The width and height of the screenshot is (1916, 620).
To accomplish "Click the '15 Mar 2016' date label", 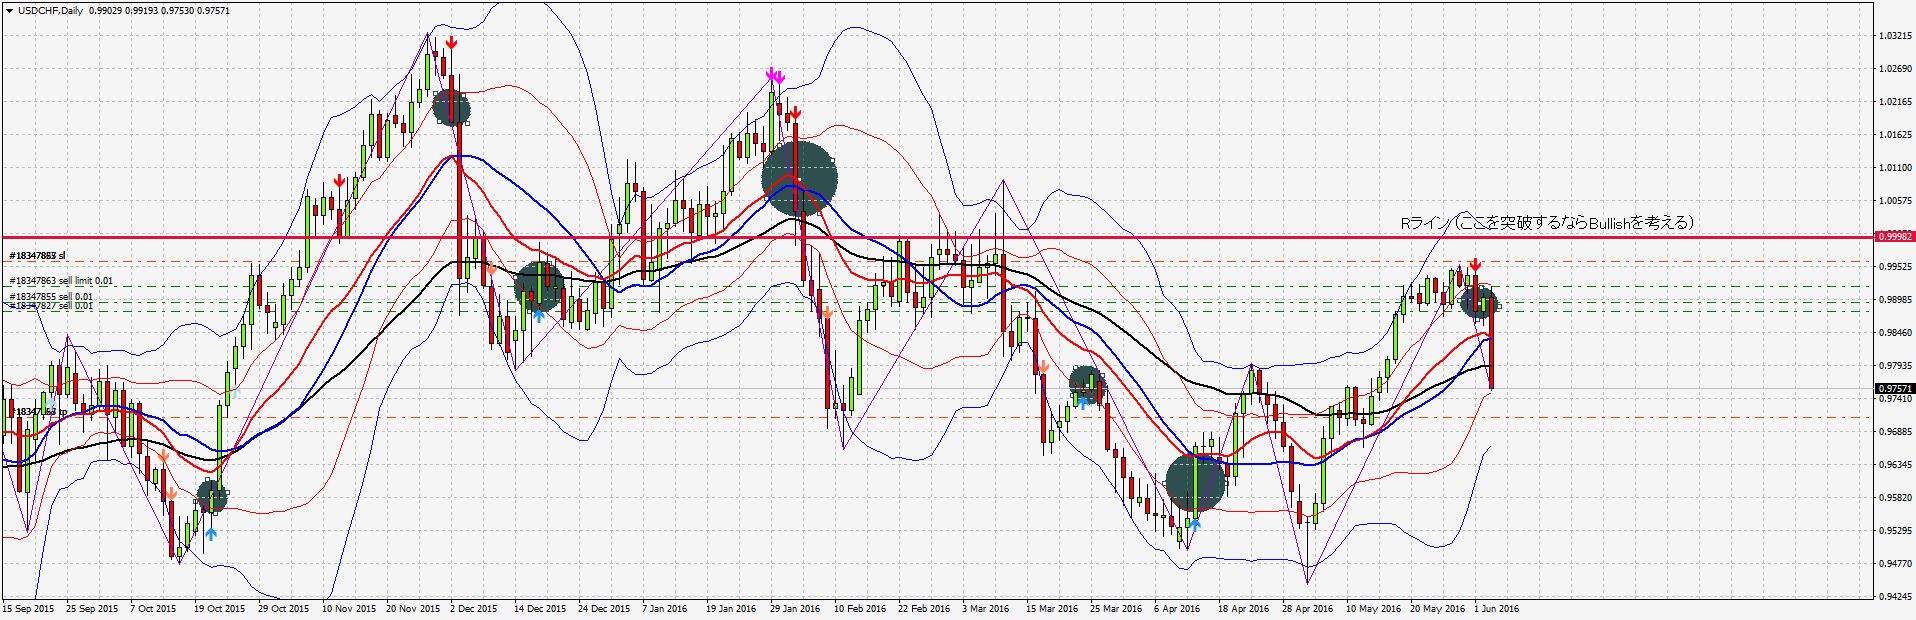I will 1052,609.
